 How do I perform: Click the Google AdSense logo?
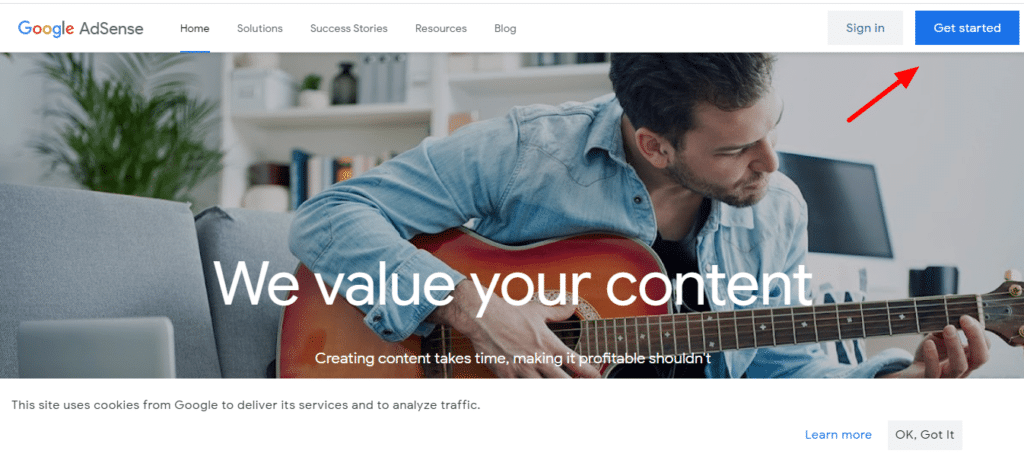pyautogui.click(x=80, y=28)
